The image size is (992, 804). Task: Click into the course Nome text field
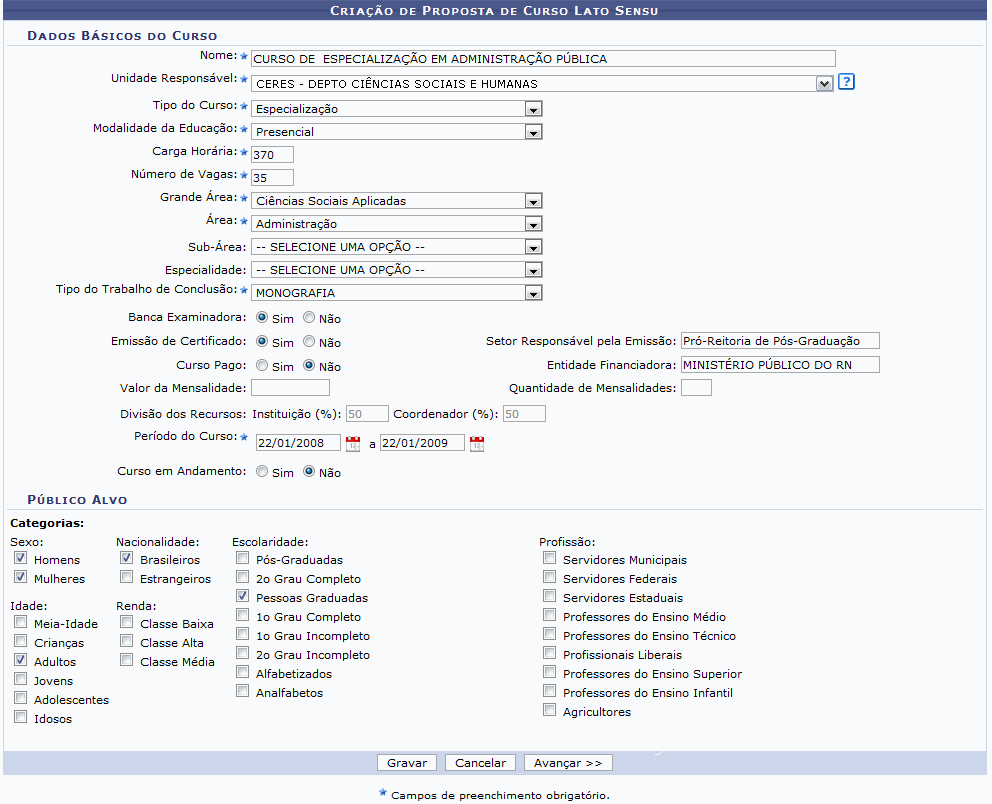coord(542,59)
